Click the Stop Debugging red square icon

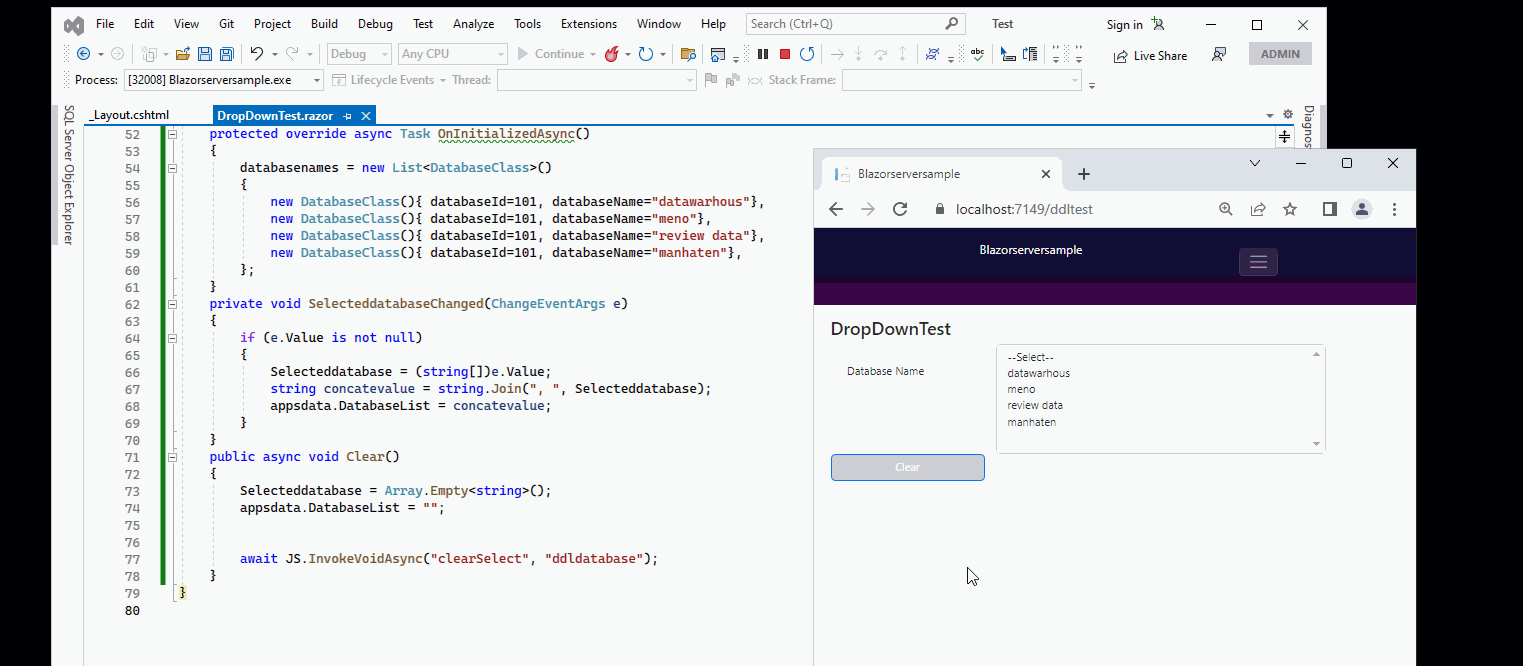[785, 54]
